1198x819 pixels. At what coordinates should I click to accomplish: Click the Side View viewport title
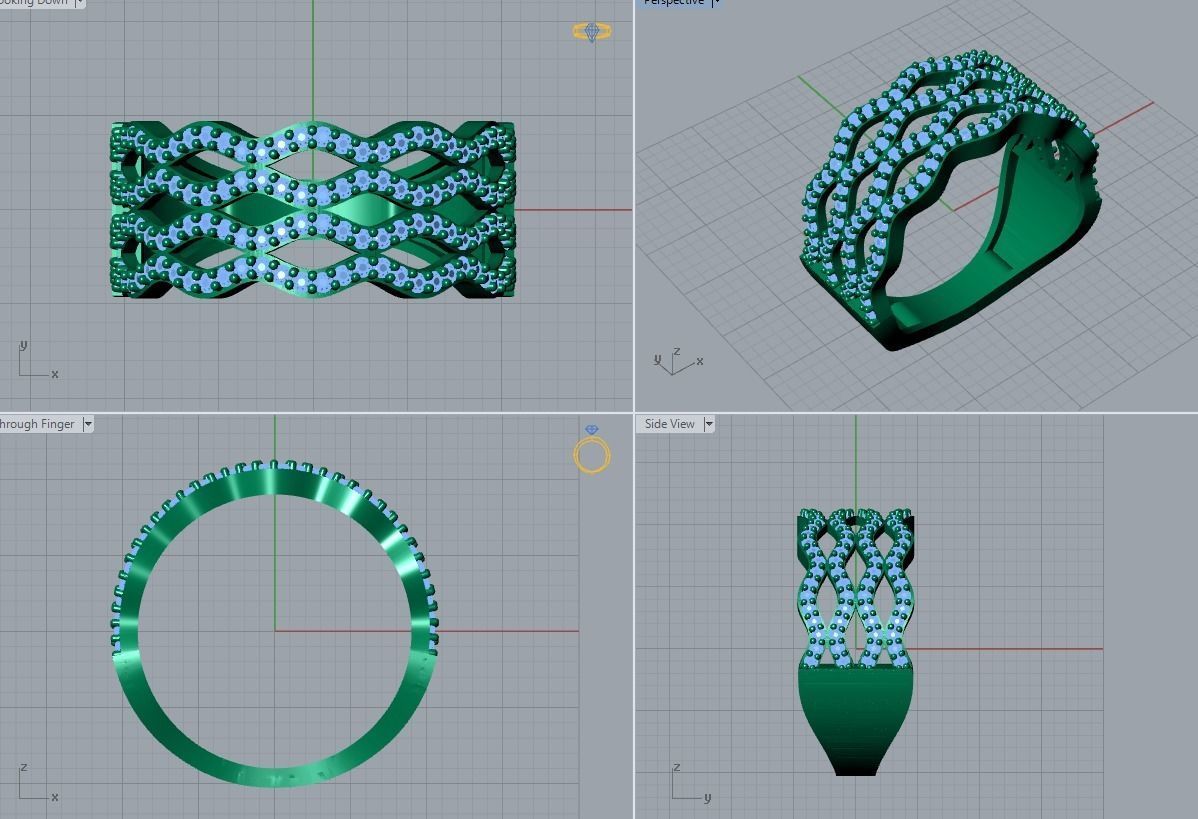pyautogui.click(x=669, y=424)
